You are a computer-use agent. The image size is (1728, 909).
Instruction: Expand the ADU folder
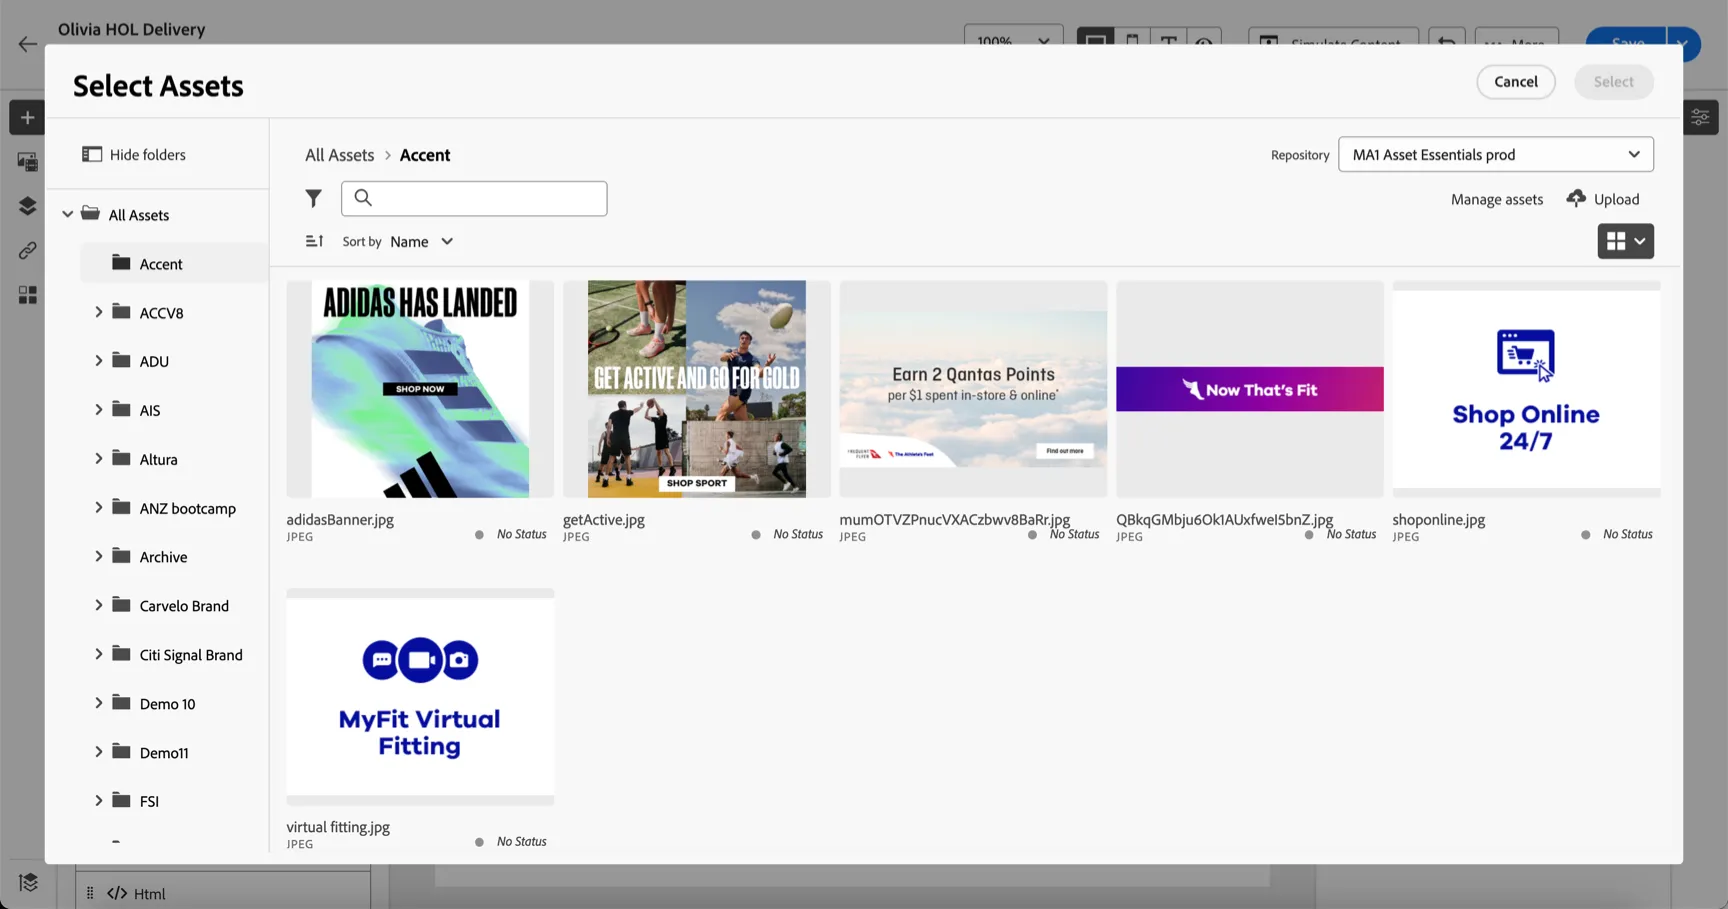coord(98,361)
